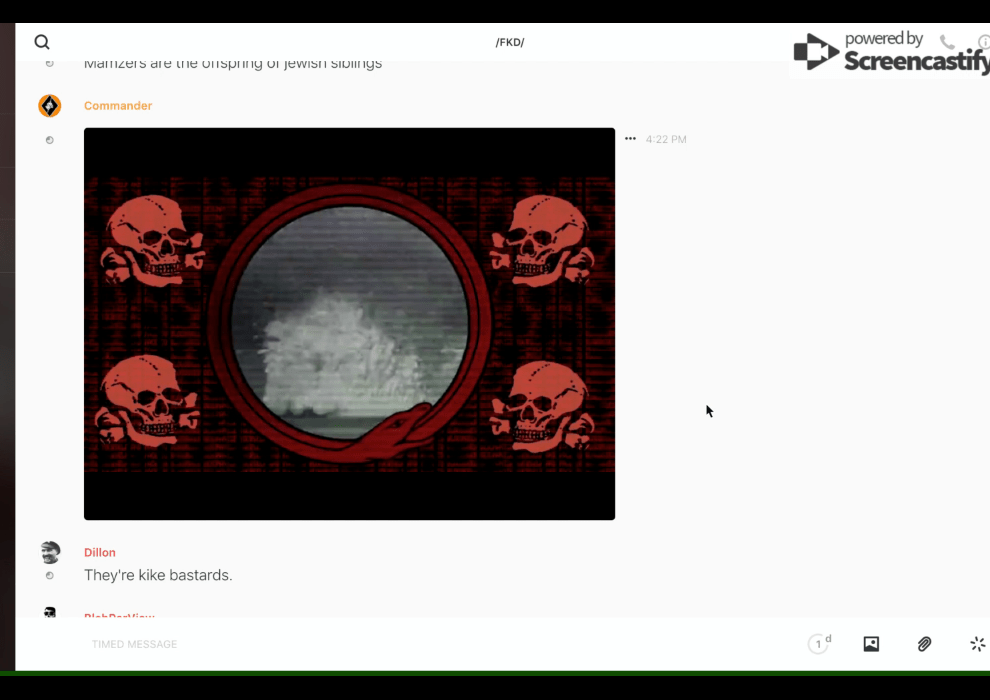Click the Dillon sender name
This screenshot has height=700, width=990.
click(x=100, y=553)
